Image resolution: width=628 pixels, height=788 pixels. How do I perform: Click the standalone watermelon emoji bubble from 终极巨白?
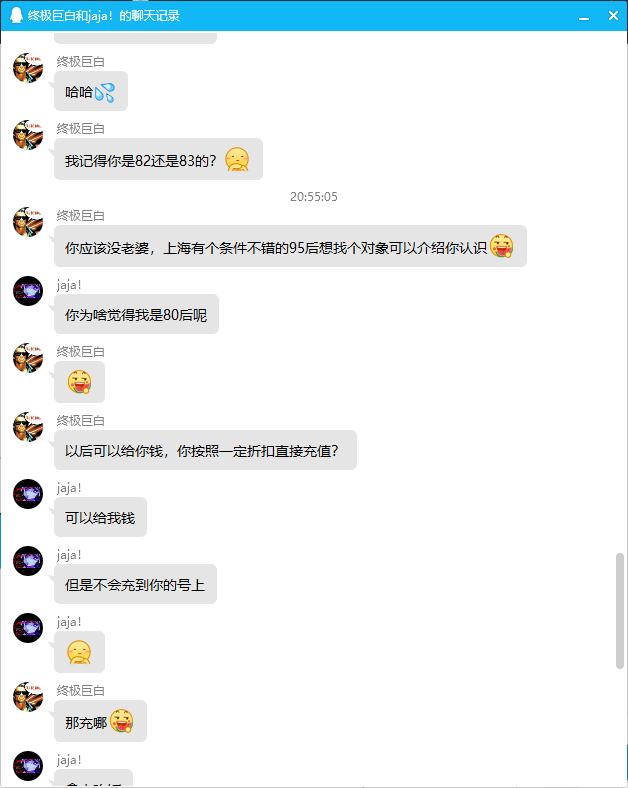(x=79, y=382)
